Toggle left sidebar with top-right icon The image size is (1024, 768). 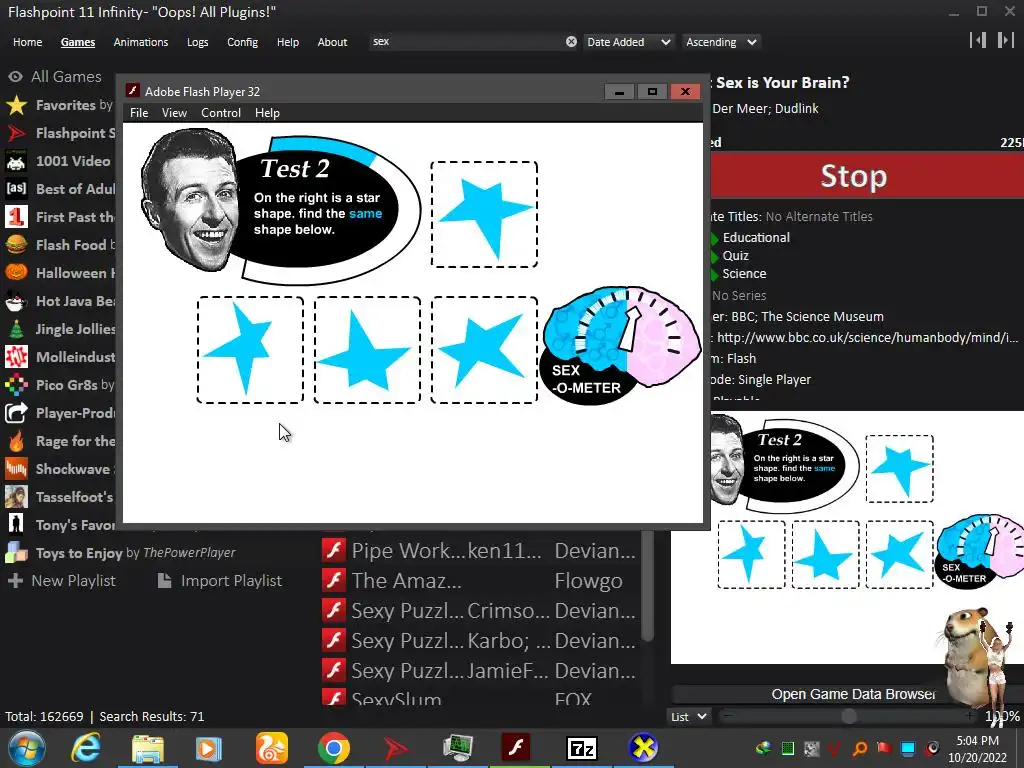point(978,40)
